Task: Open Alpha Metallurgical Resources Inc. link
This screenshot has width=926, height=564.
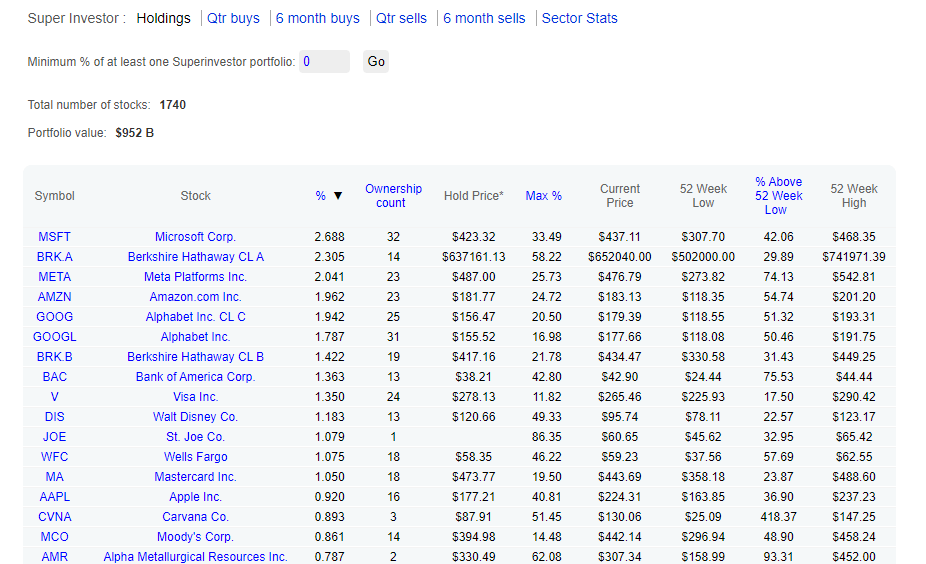Action: (x=195, y=557)
